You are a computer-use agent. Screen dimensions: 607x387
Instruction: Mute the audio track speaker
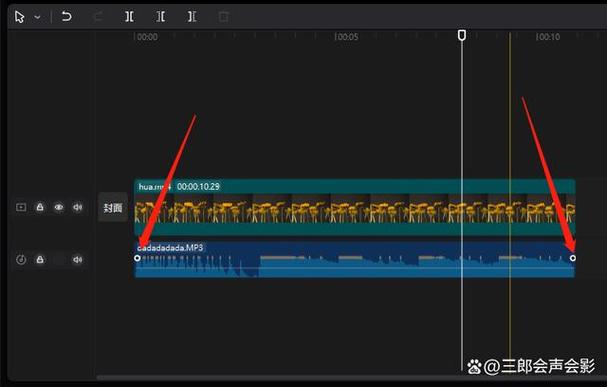click(77, 260)
